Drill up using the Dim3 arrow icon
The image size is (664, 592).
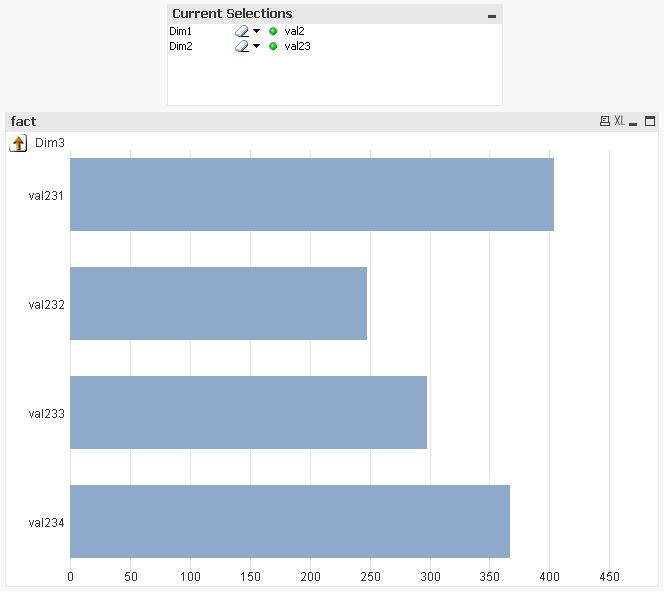pyautogui.click(x=18, y=143)
